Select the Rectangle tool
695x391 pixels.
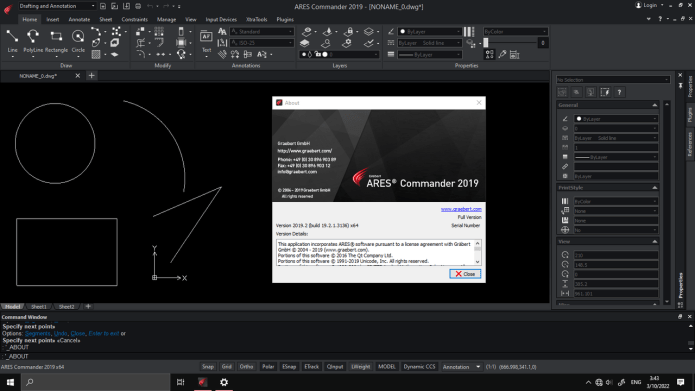[56, 41]
